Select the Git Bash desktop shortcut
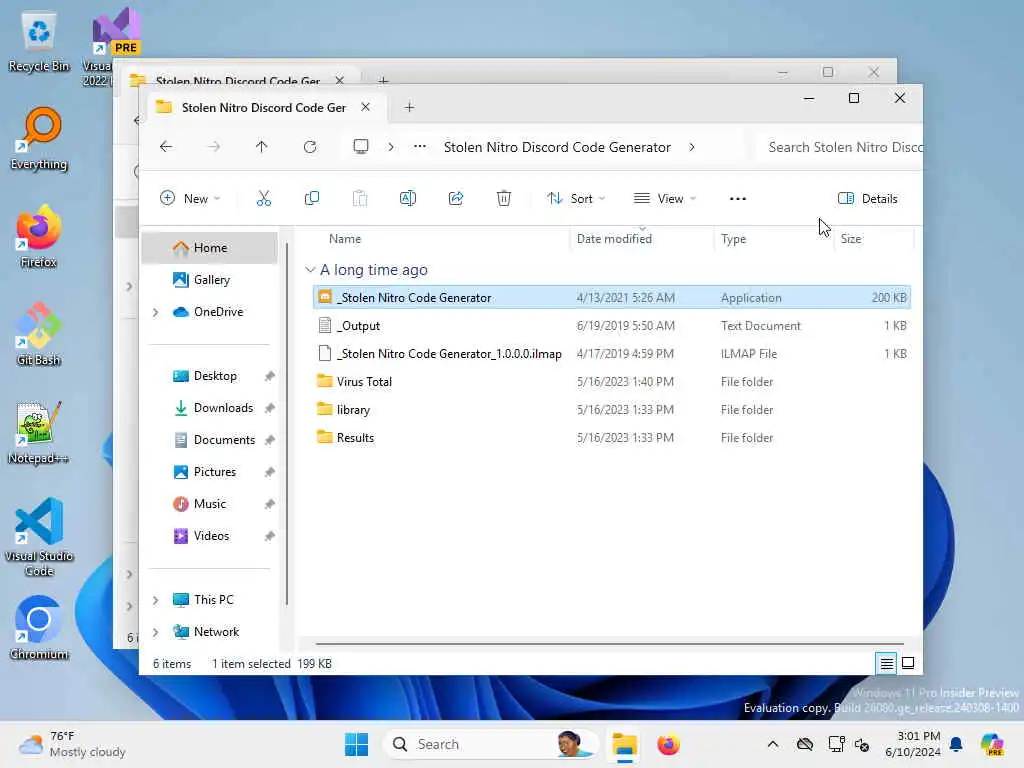The image size is (1024, 768). coord(39,334)
